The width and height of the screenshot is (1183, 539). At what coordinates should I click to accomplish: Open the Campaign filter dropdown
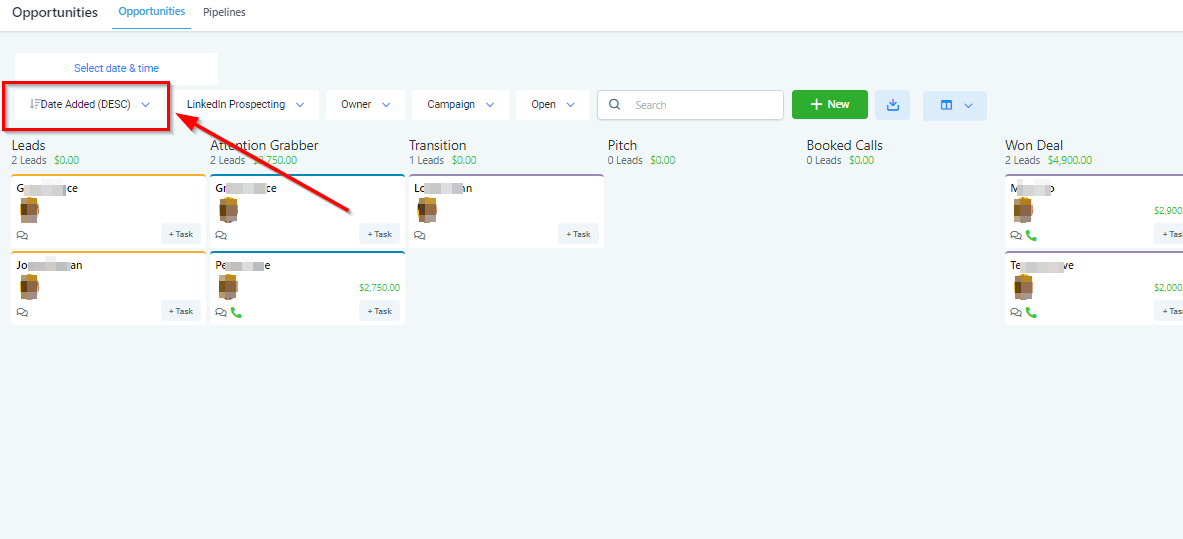pos(460,104)
